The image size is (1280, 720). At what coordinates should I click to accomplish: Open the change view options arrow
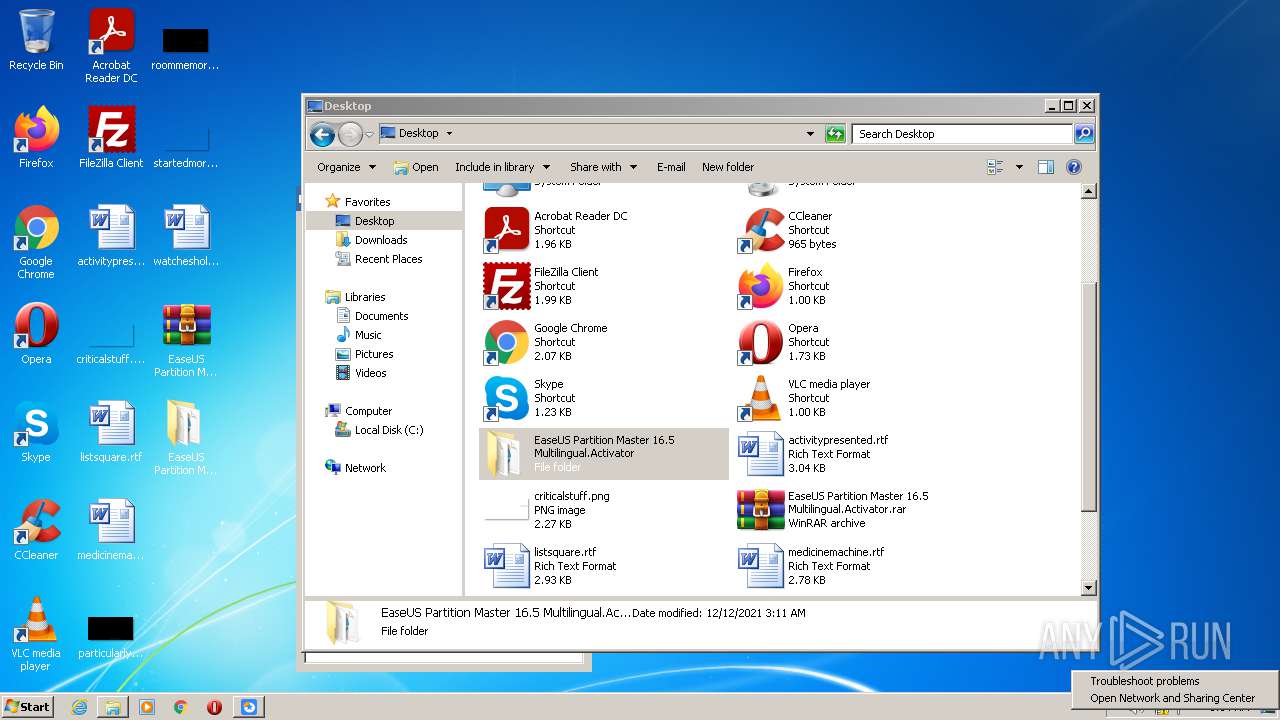click(1019, 167)
